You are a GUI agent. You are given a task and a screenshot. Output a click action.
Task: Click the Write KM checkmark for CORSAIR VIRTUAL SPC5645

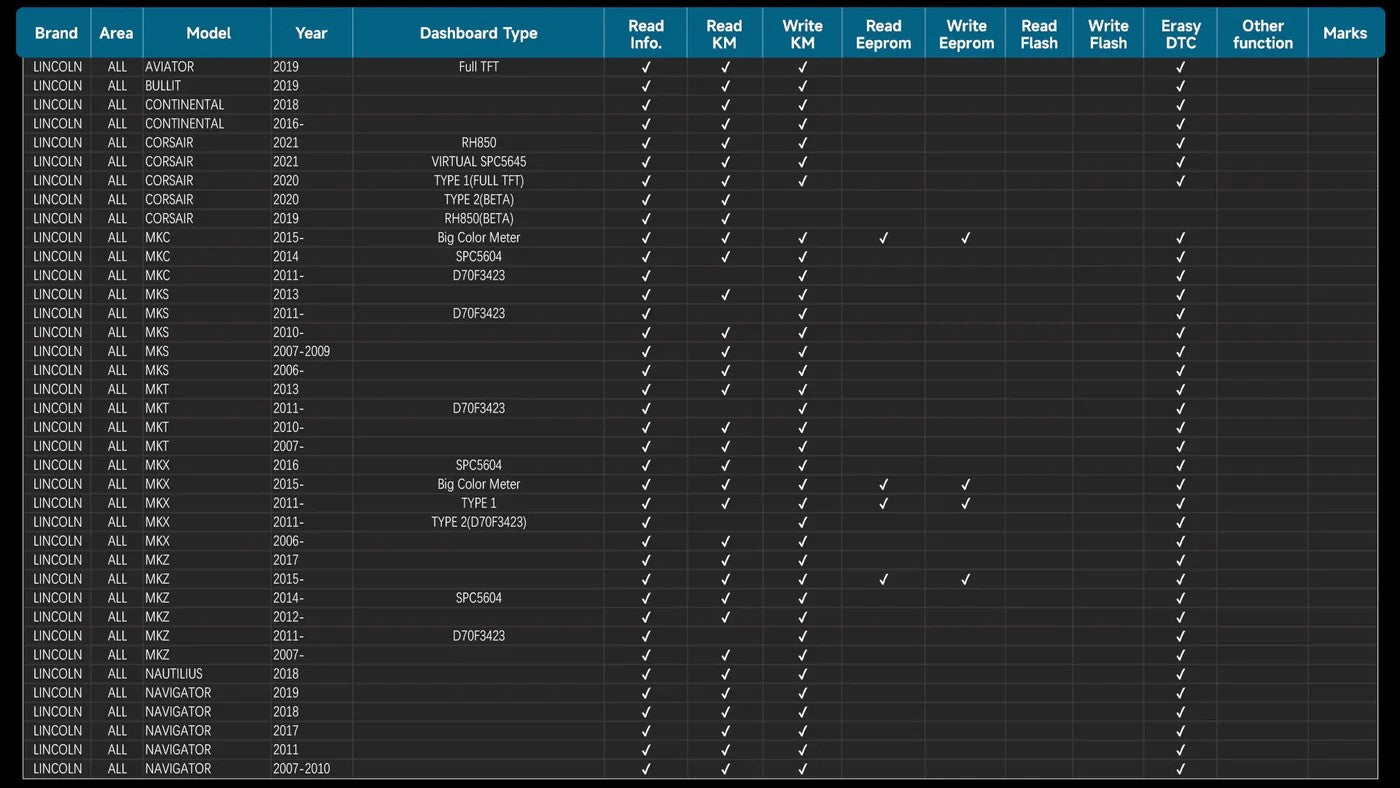(x=802, y=162)
